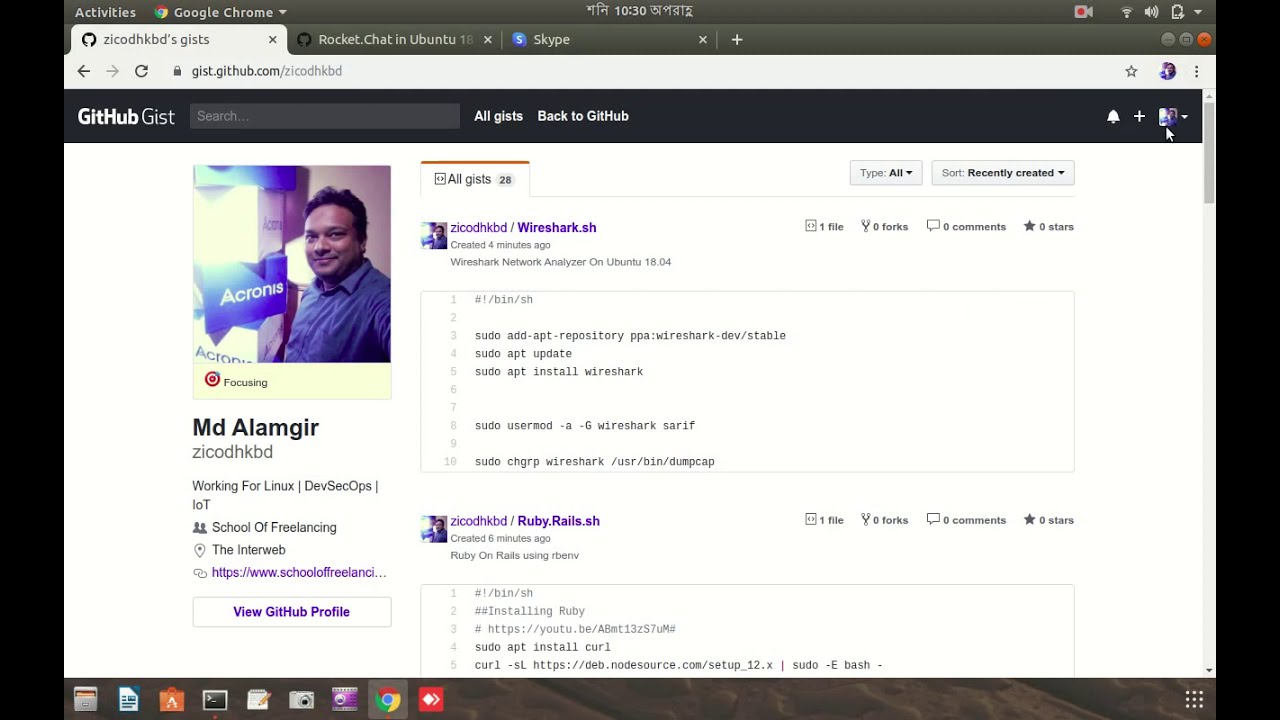Open the software store bag icon

coord(172,700)
